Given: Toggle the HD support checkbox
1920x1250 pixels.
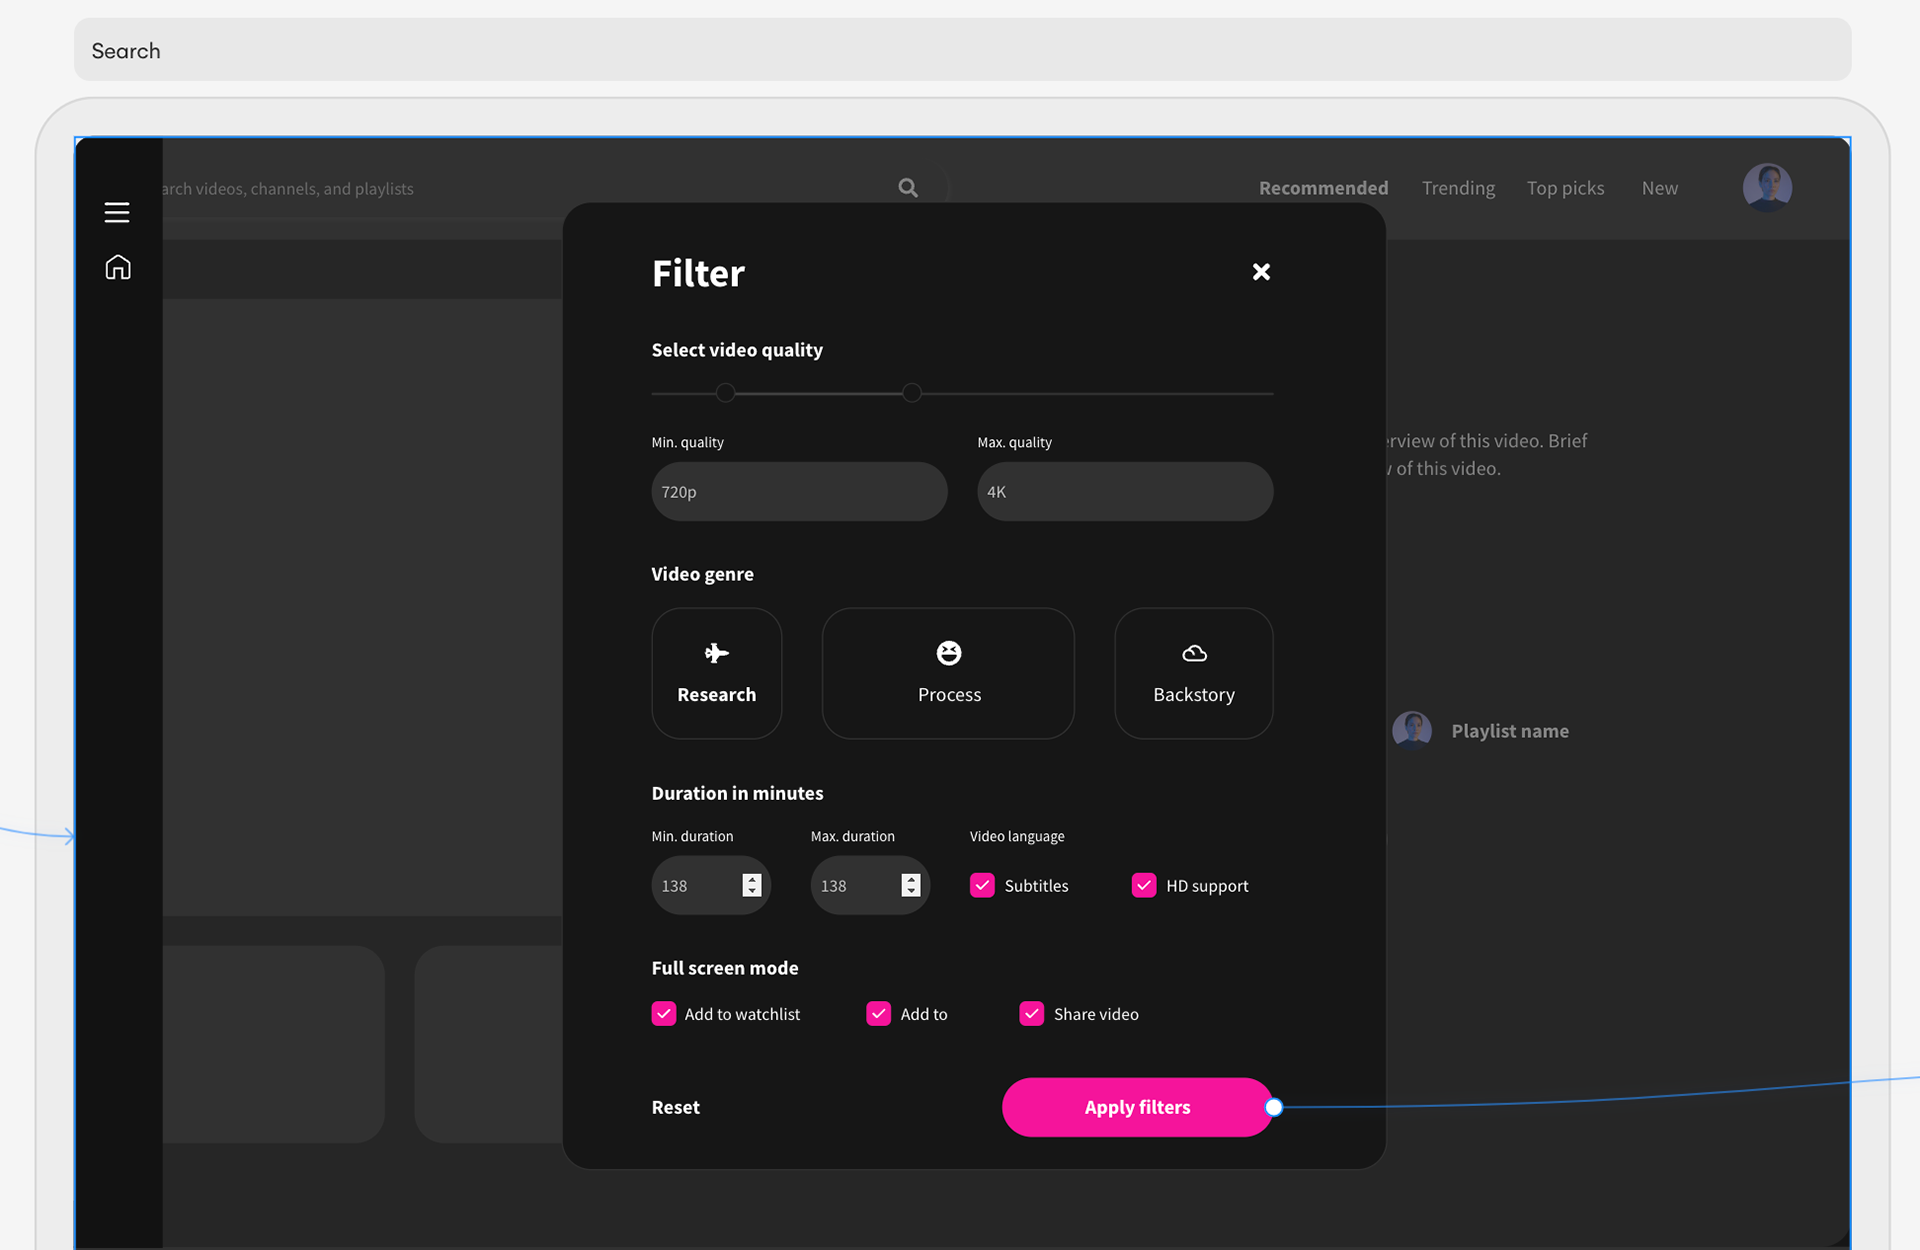Looking at the screenshot, I should (1144, 885).
